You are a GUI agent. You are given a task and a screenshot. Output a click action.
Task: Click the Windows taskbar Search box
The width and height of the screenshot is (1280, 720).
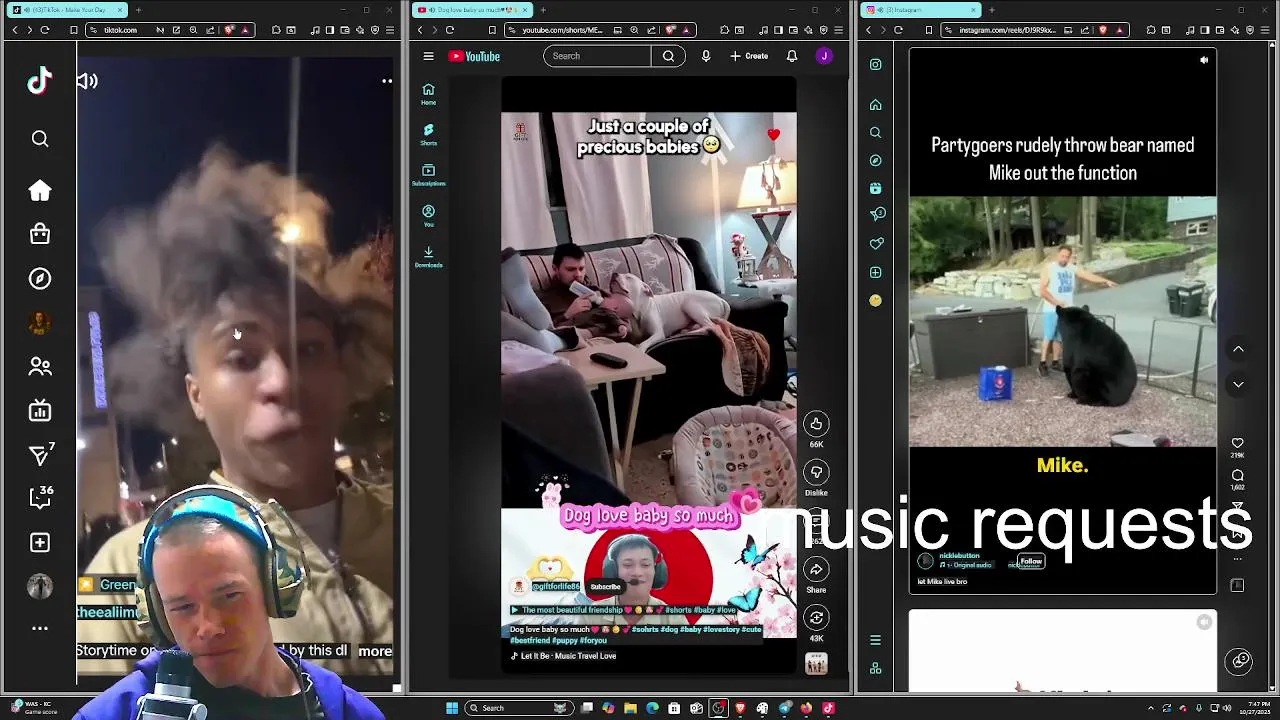520,708
